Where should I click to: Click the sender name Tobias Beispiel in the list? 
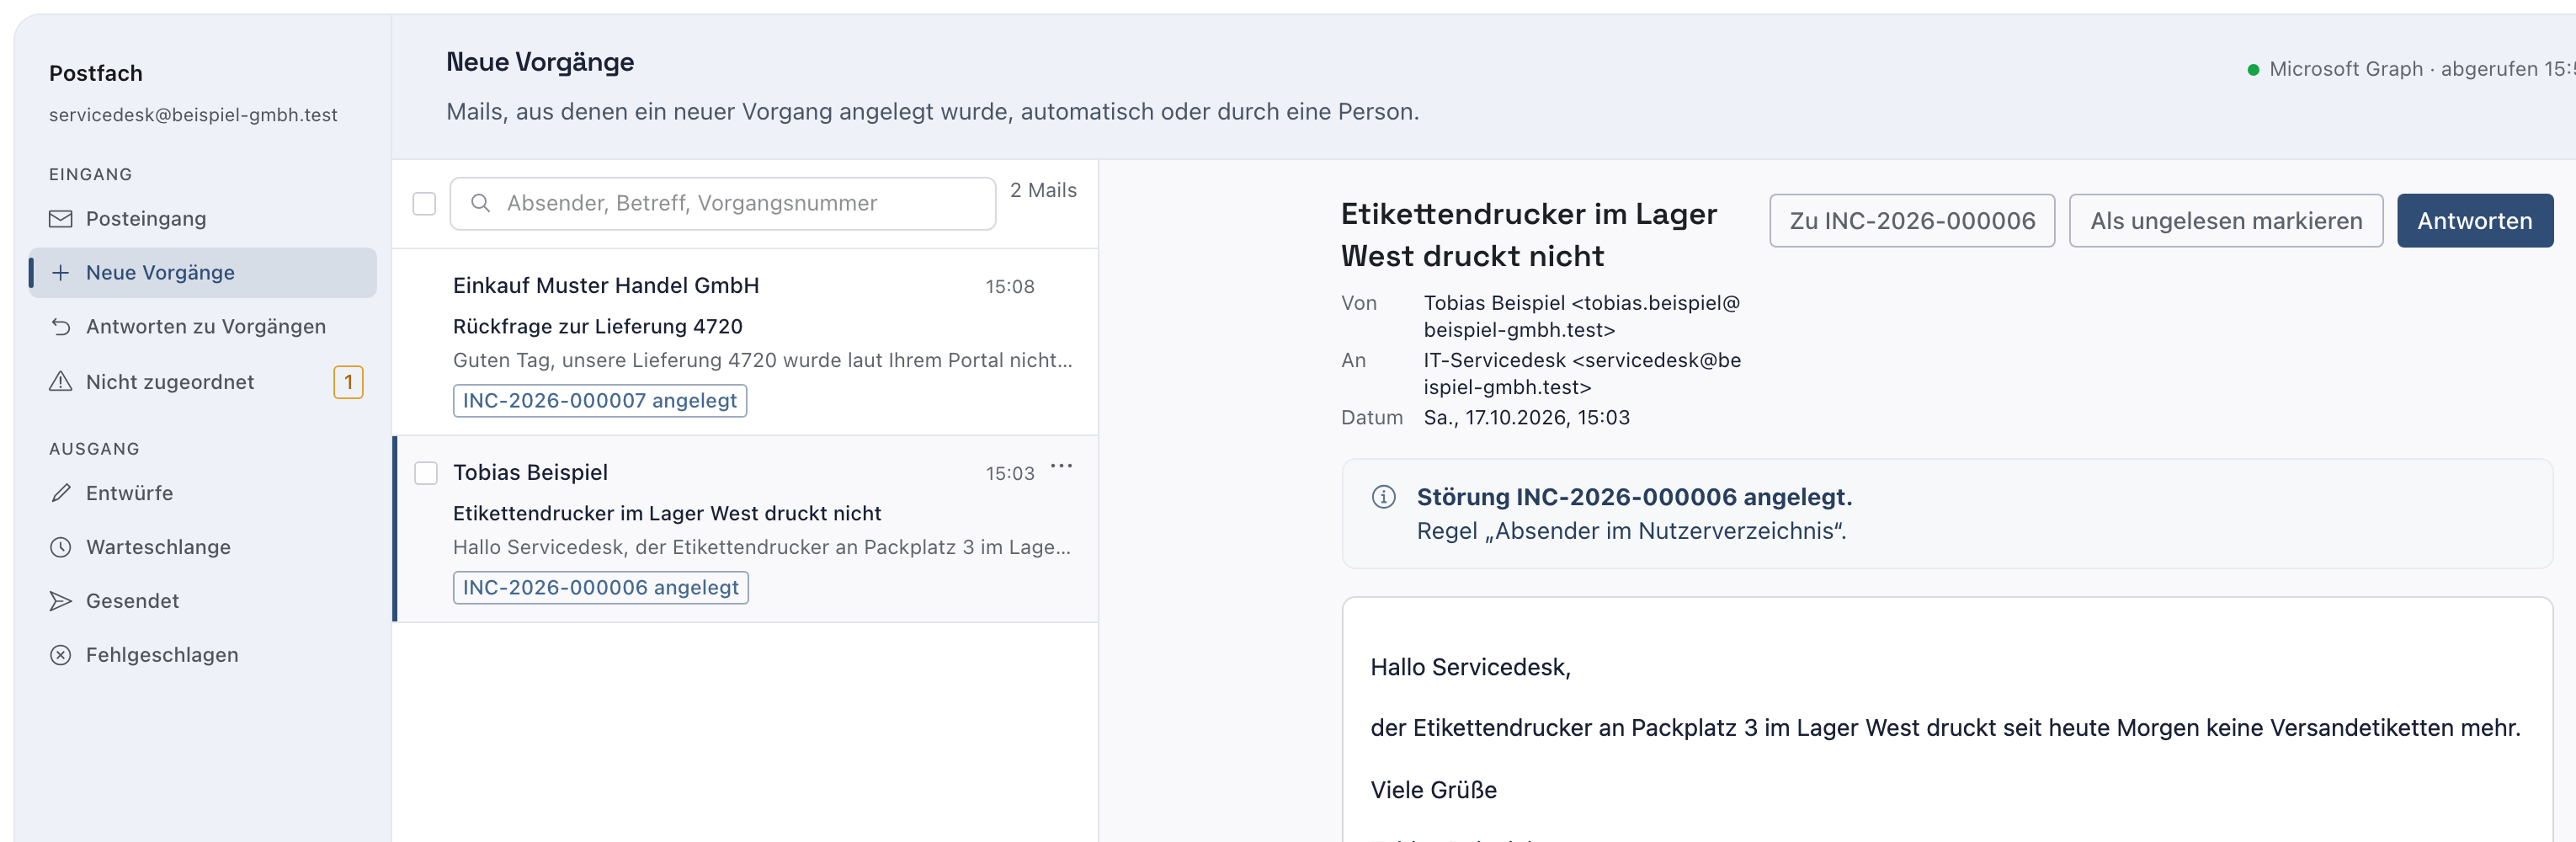click(x=530, y=472)
